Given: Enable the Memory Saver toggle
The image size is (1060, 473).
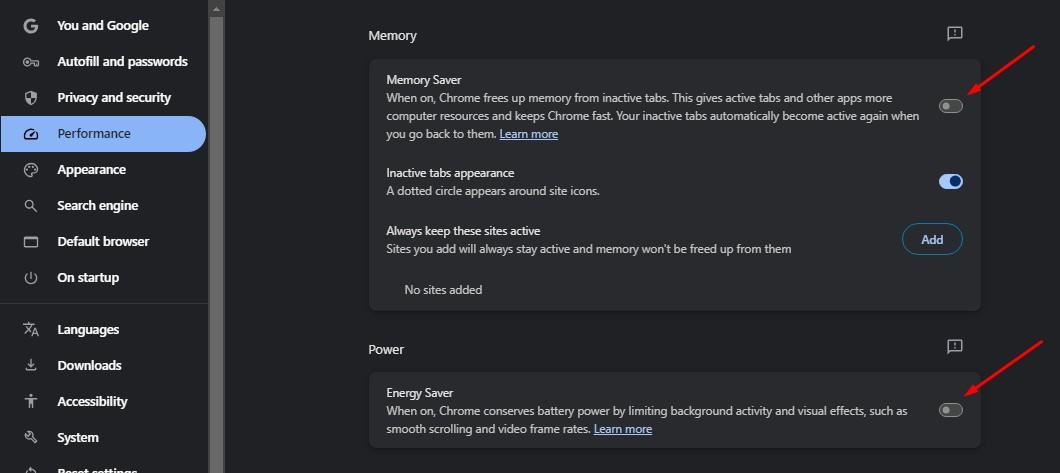Looking at the screenshot, I should [950, 106].
